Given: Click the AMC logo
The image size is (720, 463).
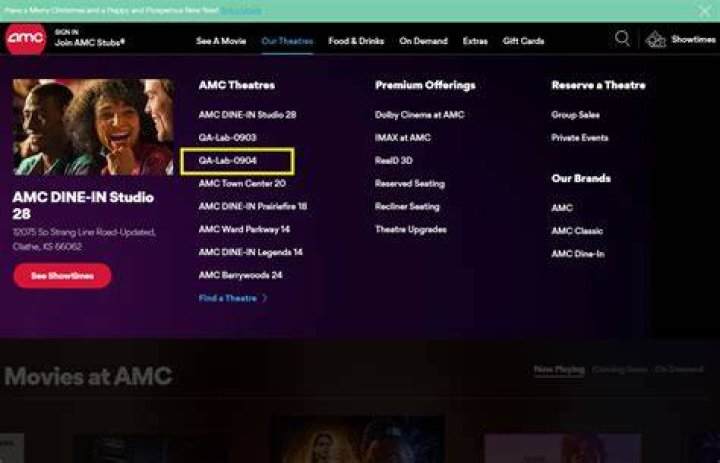Looking at the screenshot, I should point(26,39).
